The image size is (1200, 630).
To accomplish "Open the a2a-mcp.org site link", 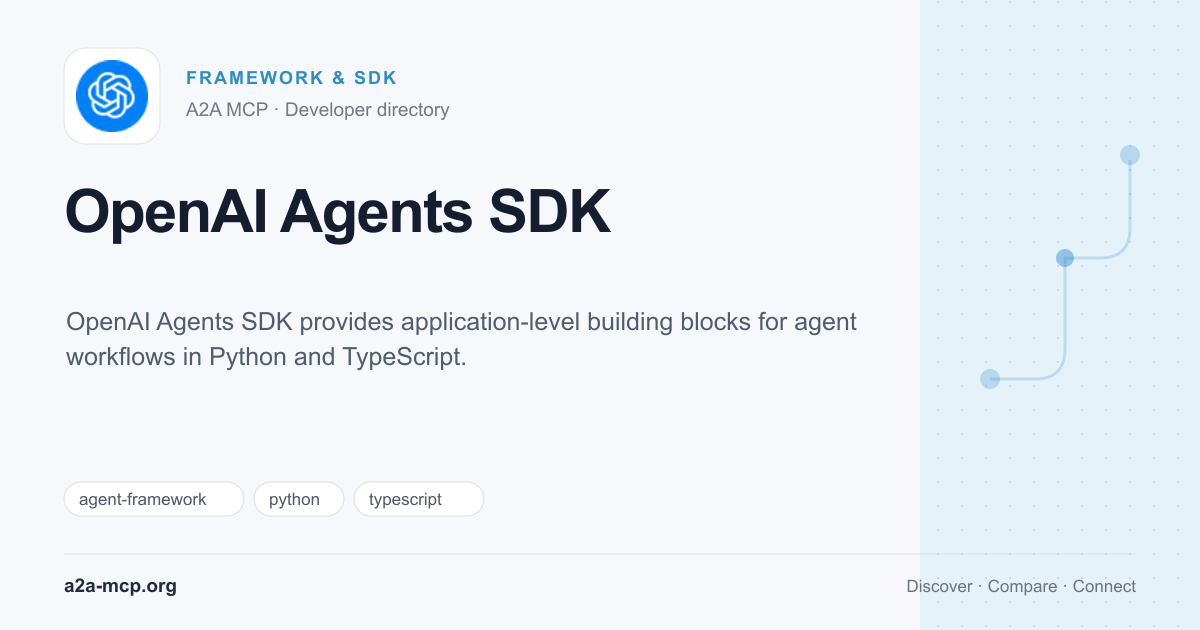I will pos(120,586).
